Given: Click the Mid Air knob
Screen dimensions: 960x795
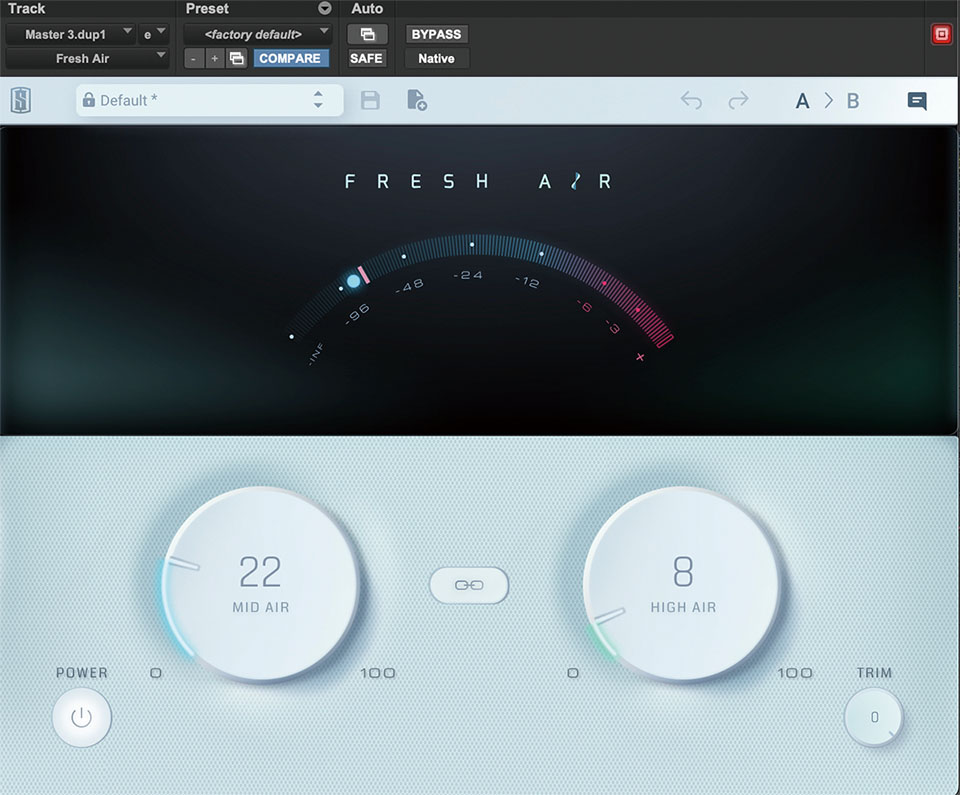Looking at the screenshot, I should pyautogui.click(x=261, y=584).
